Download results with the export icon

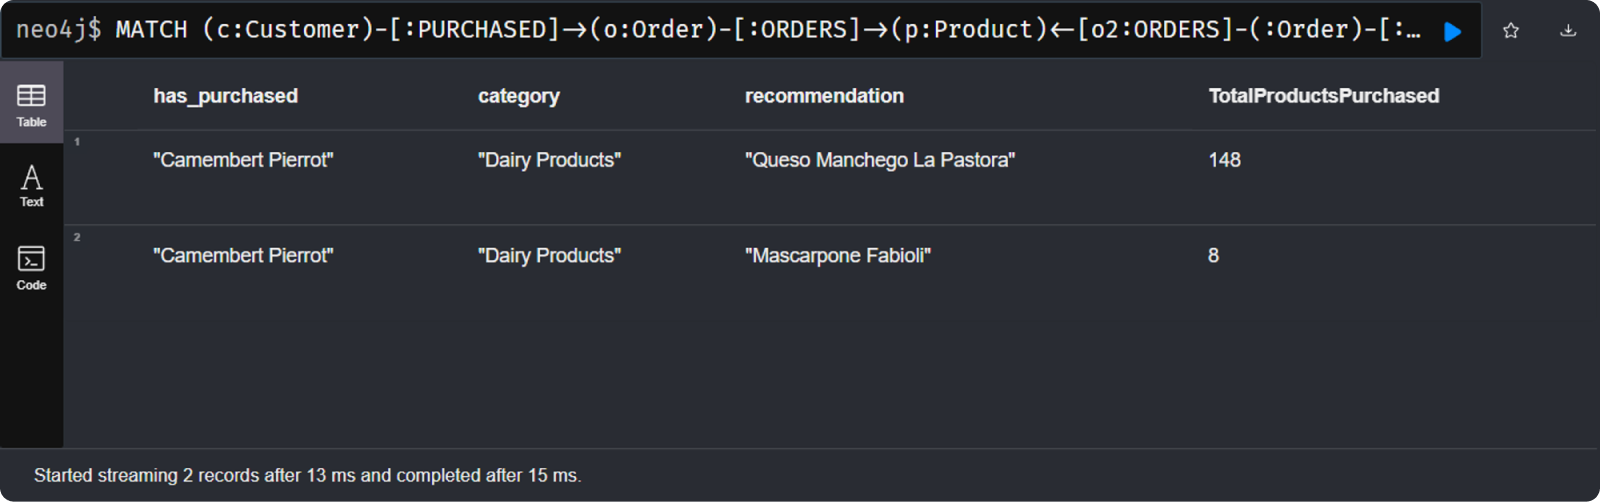pyautogui.click(x=1568, y=31)
